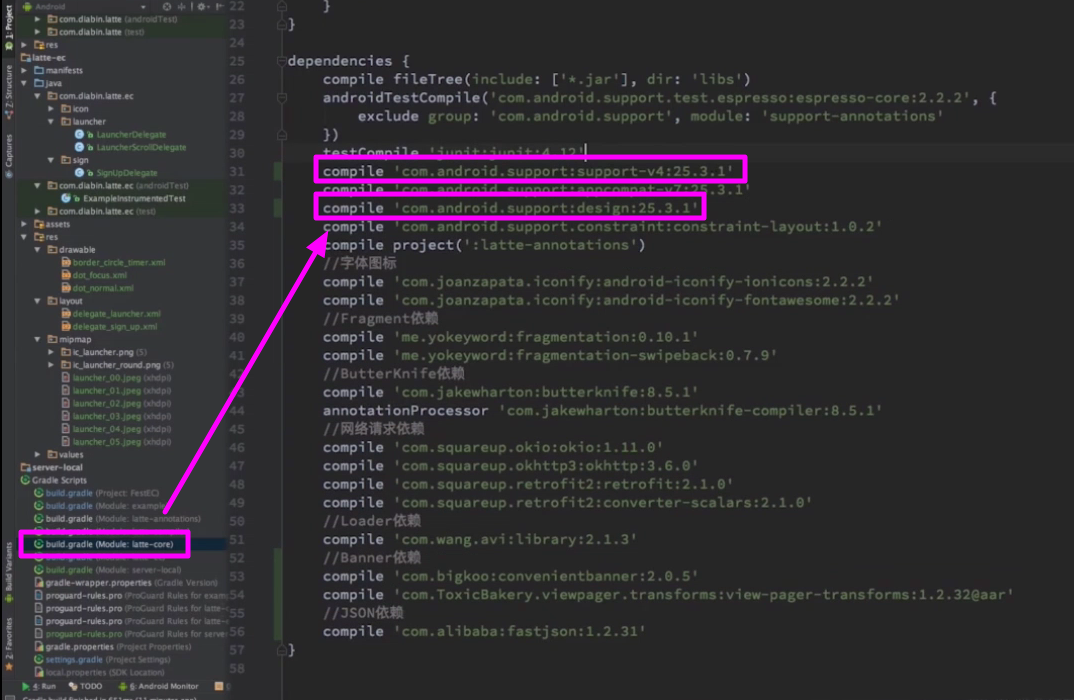Open delegate_sign_up.xml layout
Screen dimensions: 1074x700
pyautogui.click(x=114, y=327)
